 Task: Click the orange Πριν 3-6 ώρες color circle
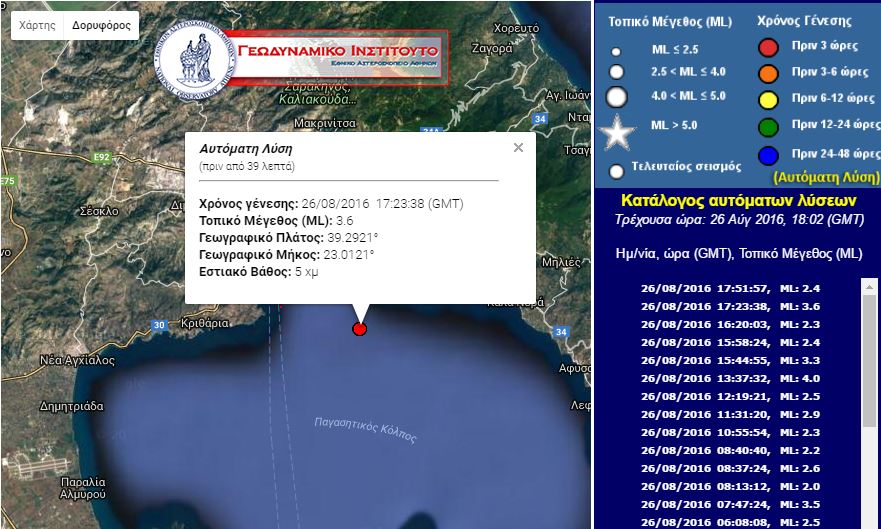[768, 72]
